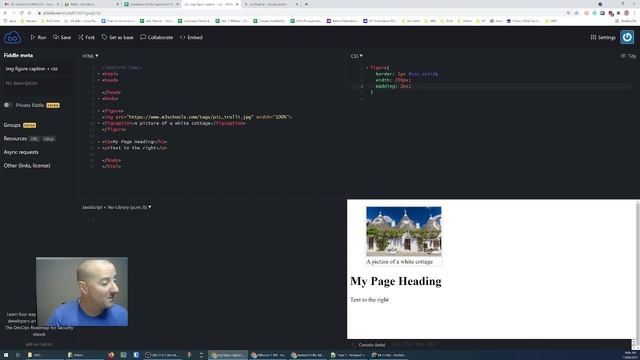Collapse the figure rule in CSS
Viewport: 640px width, 360px height.
tap(367, 68)
